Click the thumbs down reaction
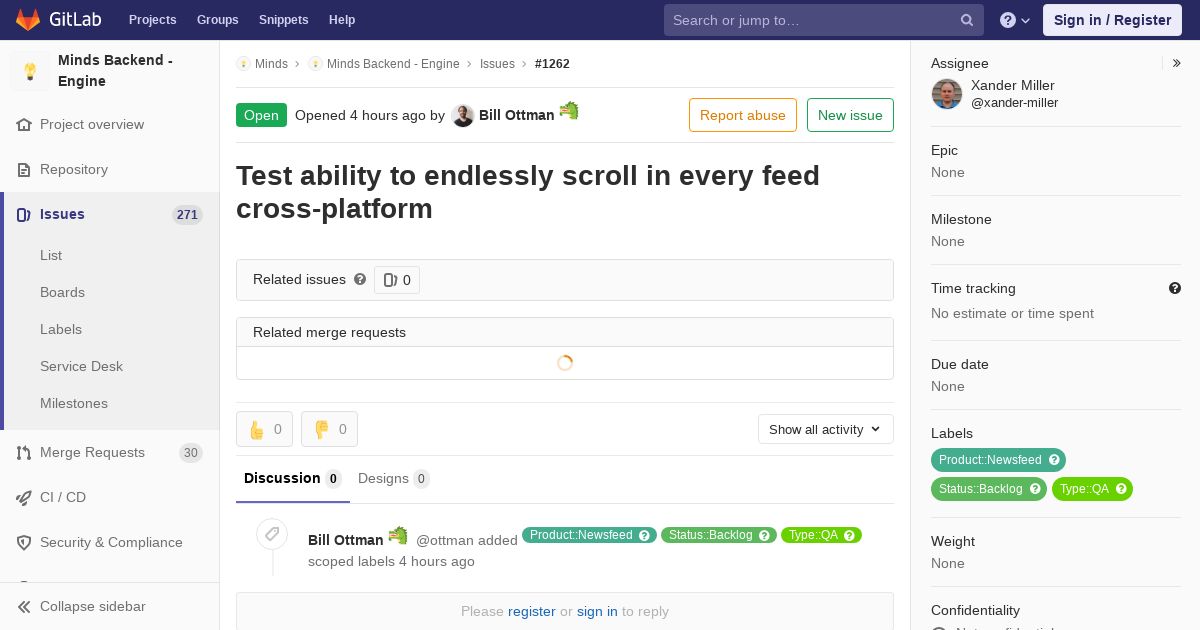This screenshot has height=630, width=1200. (329, 429)
